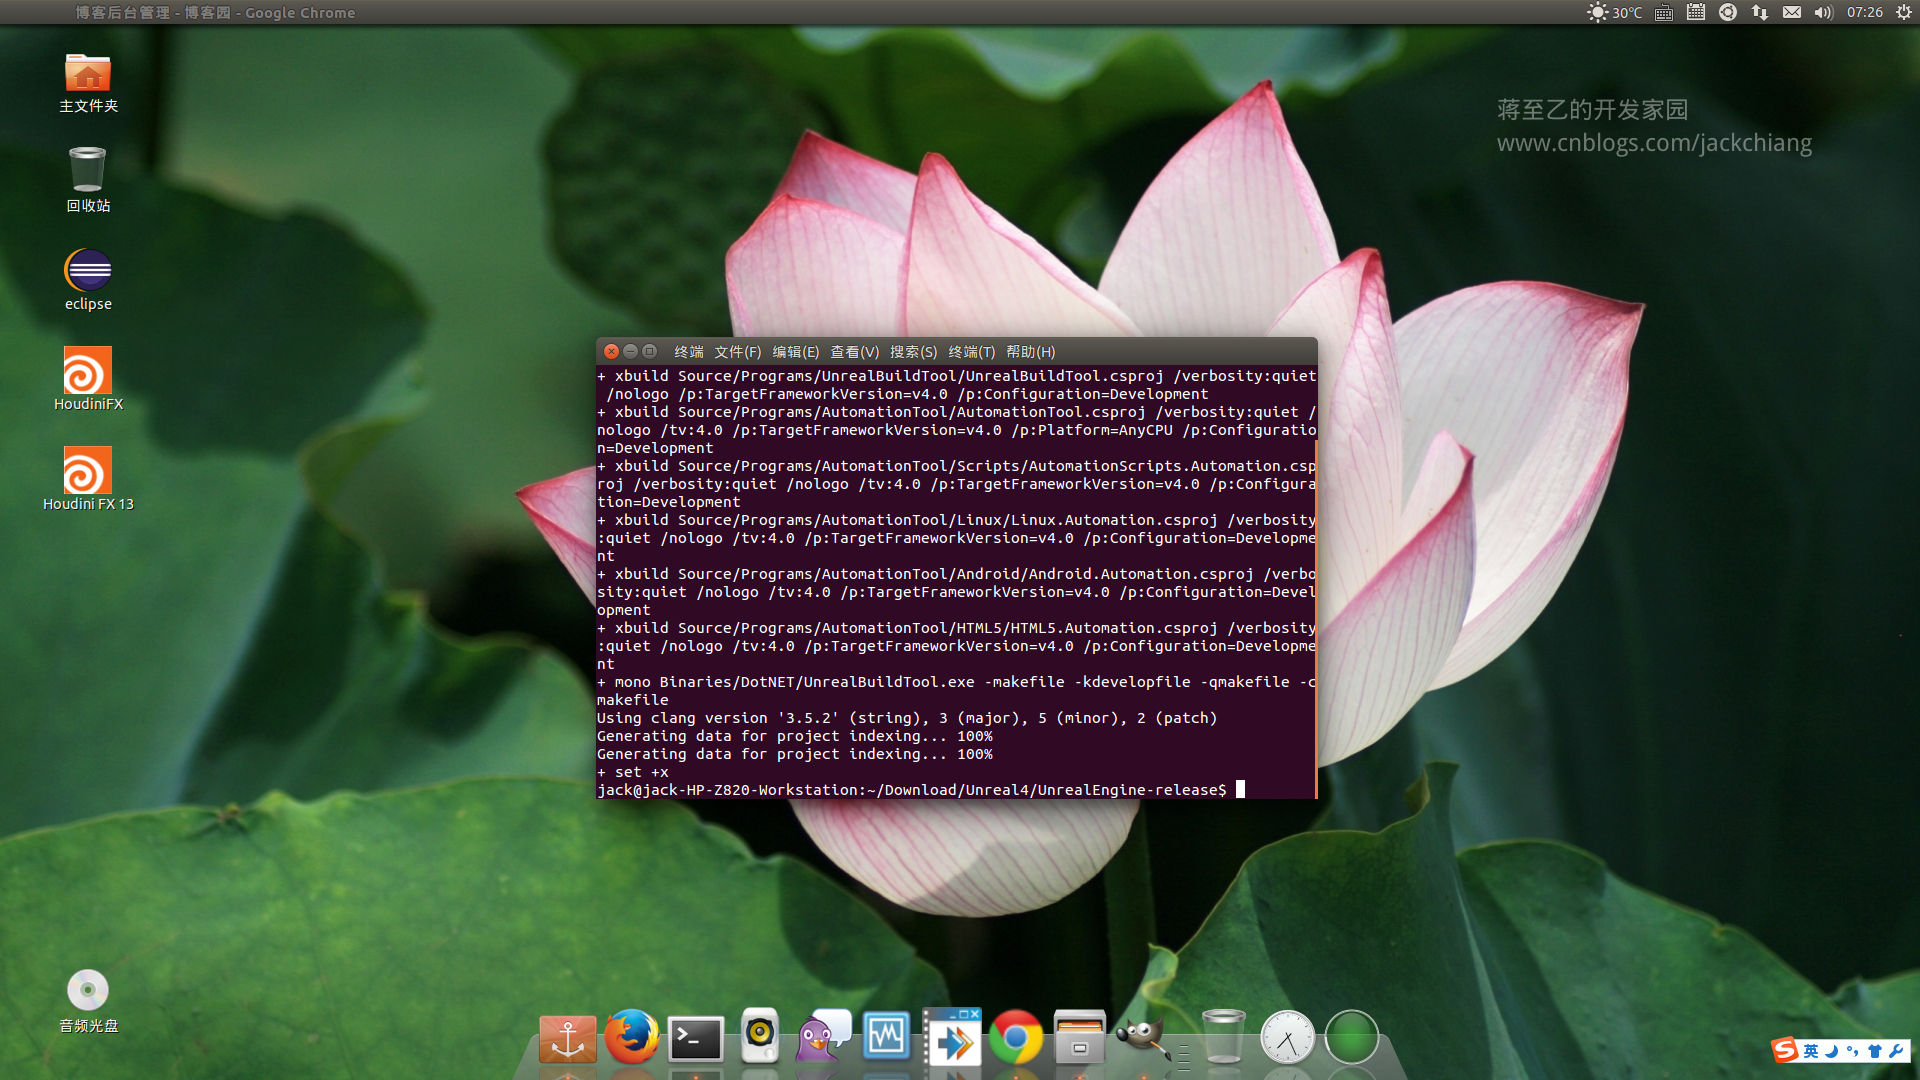This screenshot has height=1080, width=1920.
Task: Open the Pidgin messenger dock icon
Action: coord(823,1038)
